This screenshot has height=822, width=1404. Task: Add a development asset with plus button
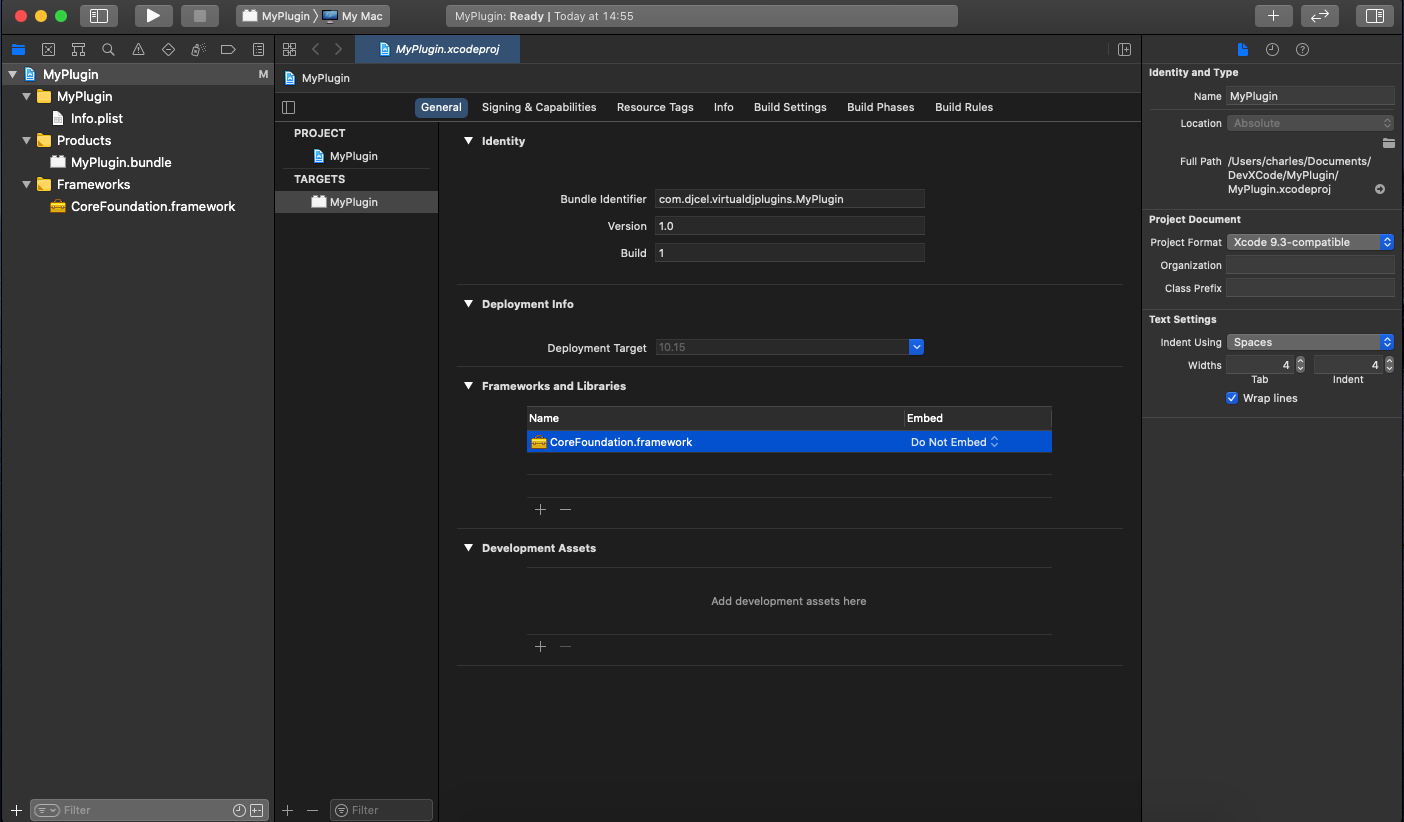(540, 646)
